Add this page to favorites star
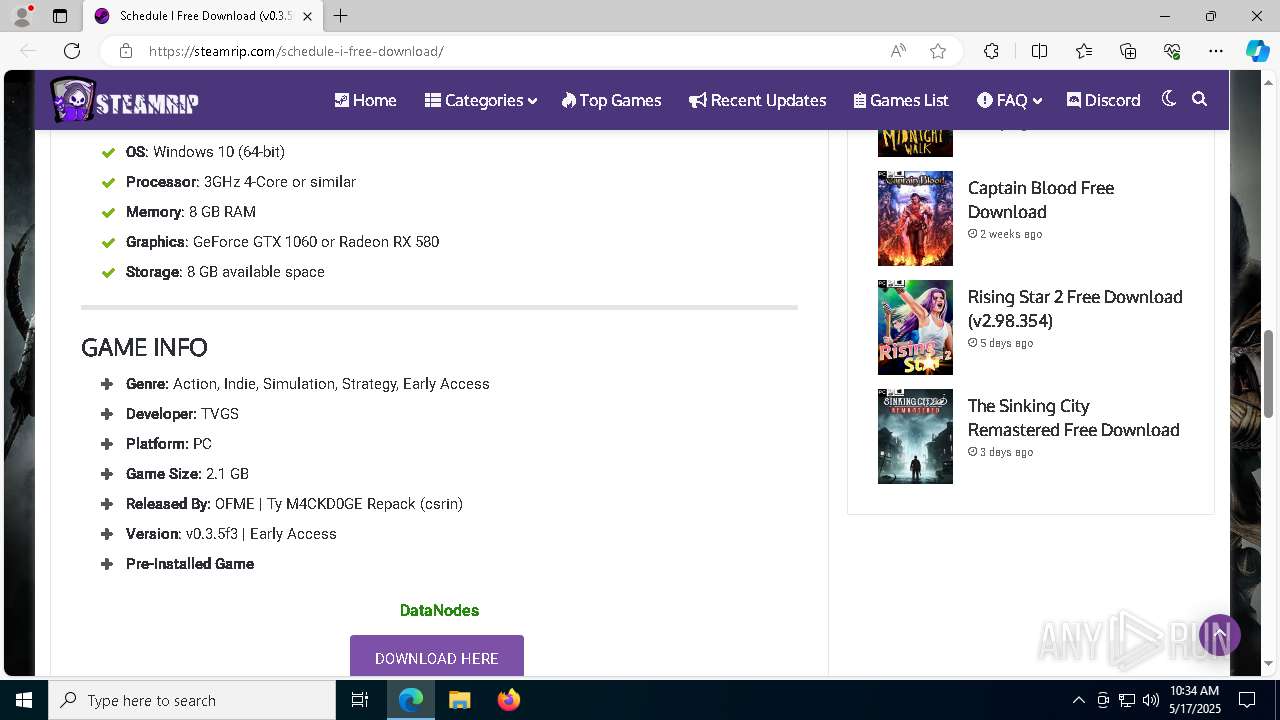The width and height of the screenshot is (1280, 720). [x=938, y=51]
